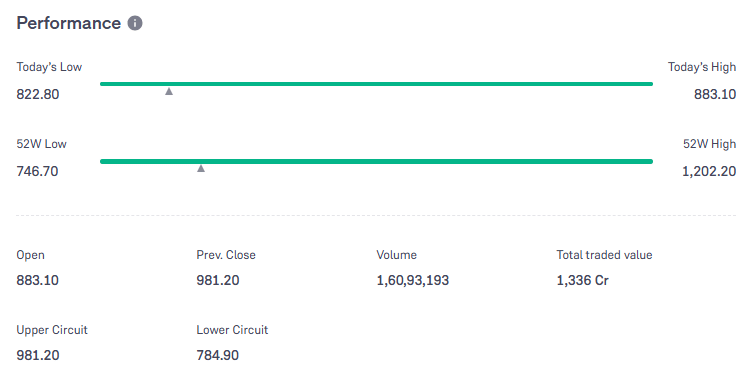Click the Today's range triangle marker
Image resolution: width=755 pixels, height=388 pixels.
click(x=169, y=91)
